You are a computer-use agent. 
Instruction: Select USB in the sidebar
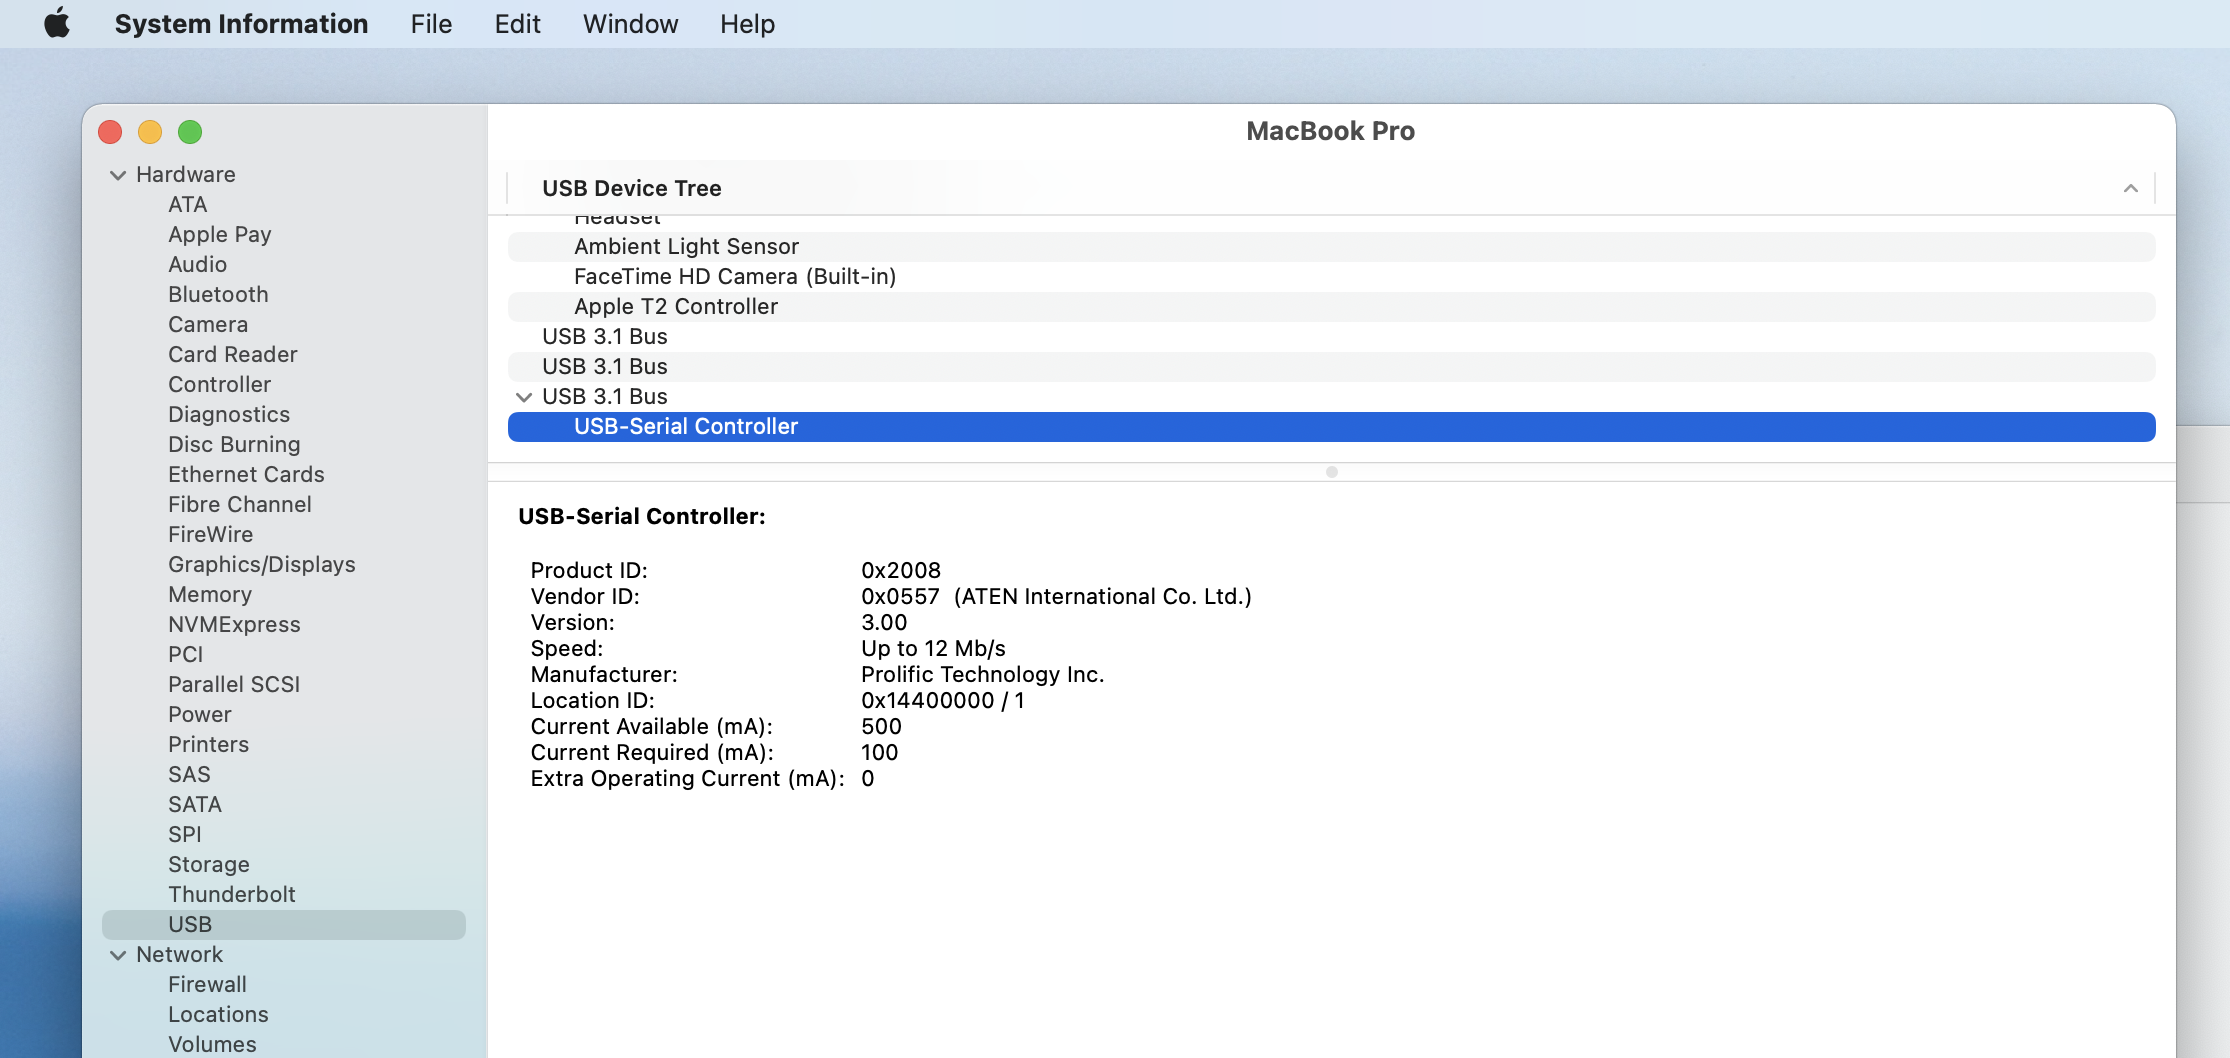click(284, 924)
